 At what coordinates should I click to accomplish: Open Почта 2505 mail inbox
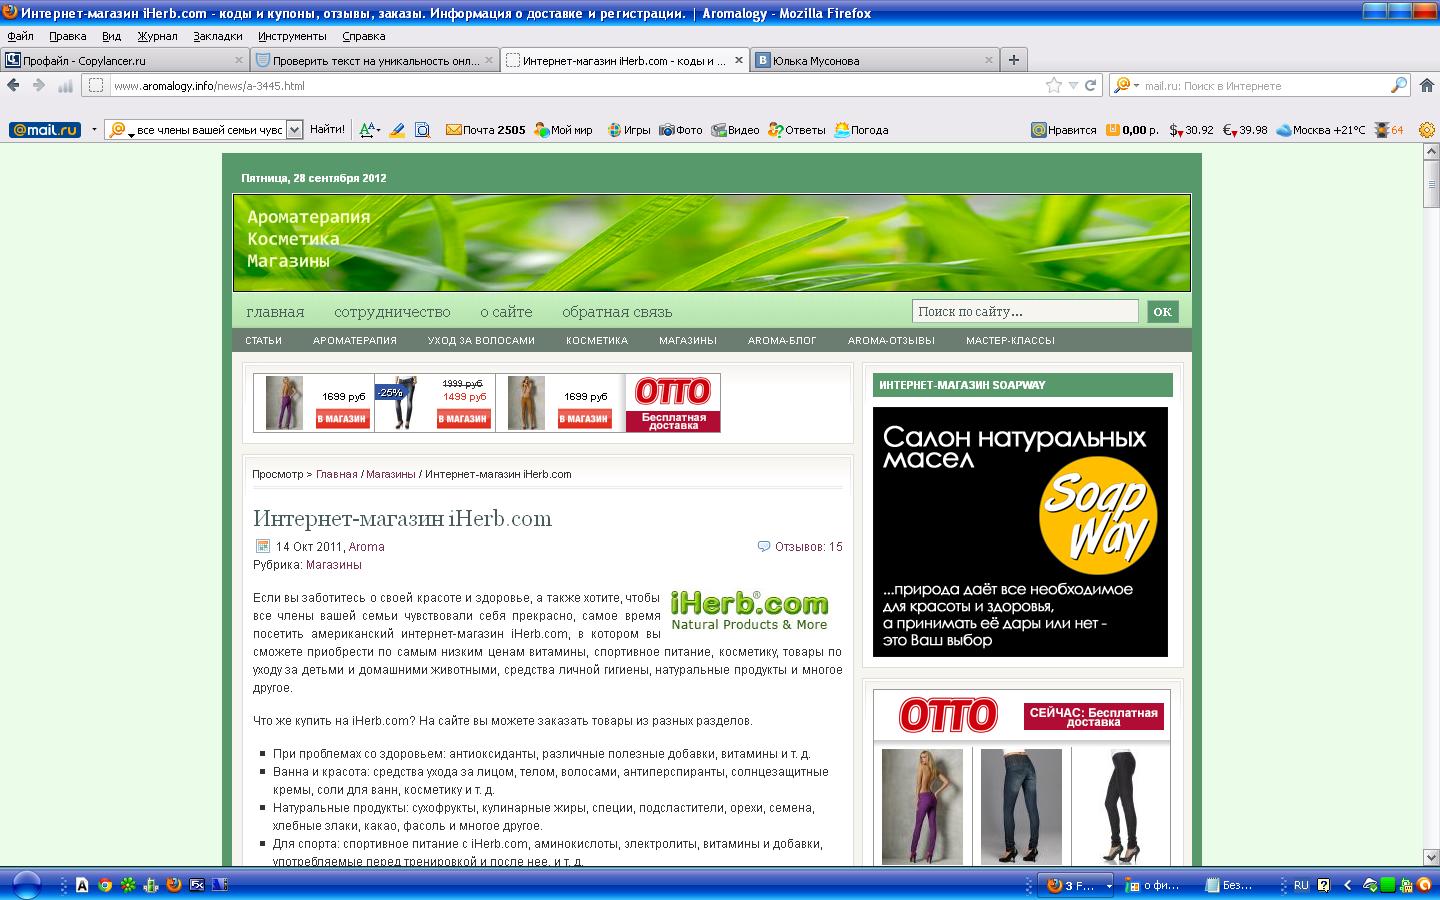[x=485, y=130]
